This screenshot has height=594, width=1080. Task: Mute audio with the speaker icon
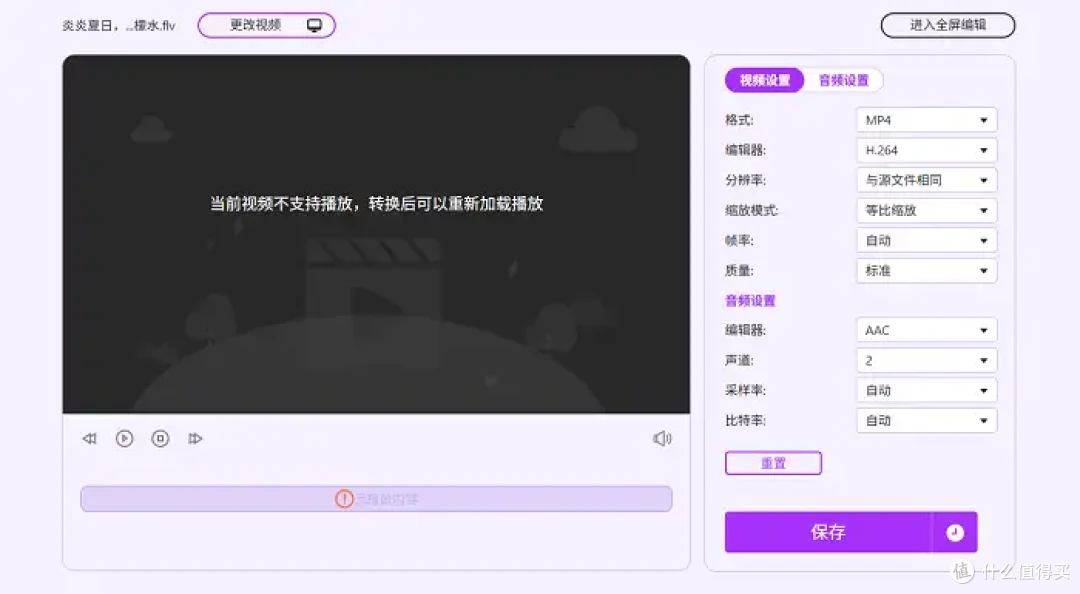(x=662, y=438)
